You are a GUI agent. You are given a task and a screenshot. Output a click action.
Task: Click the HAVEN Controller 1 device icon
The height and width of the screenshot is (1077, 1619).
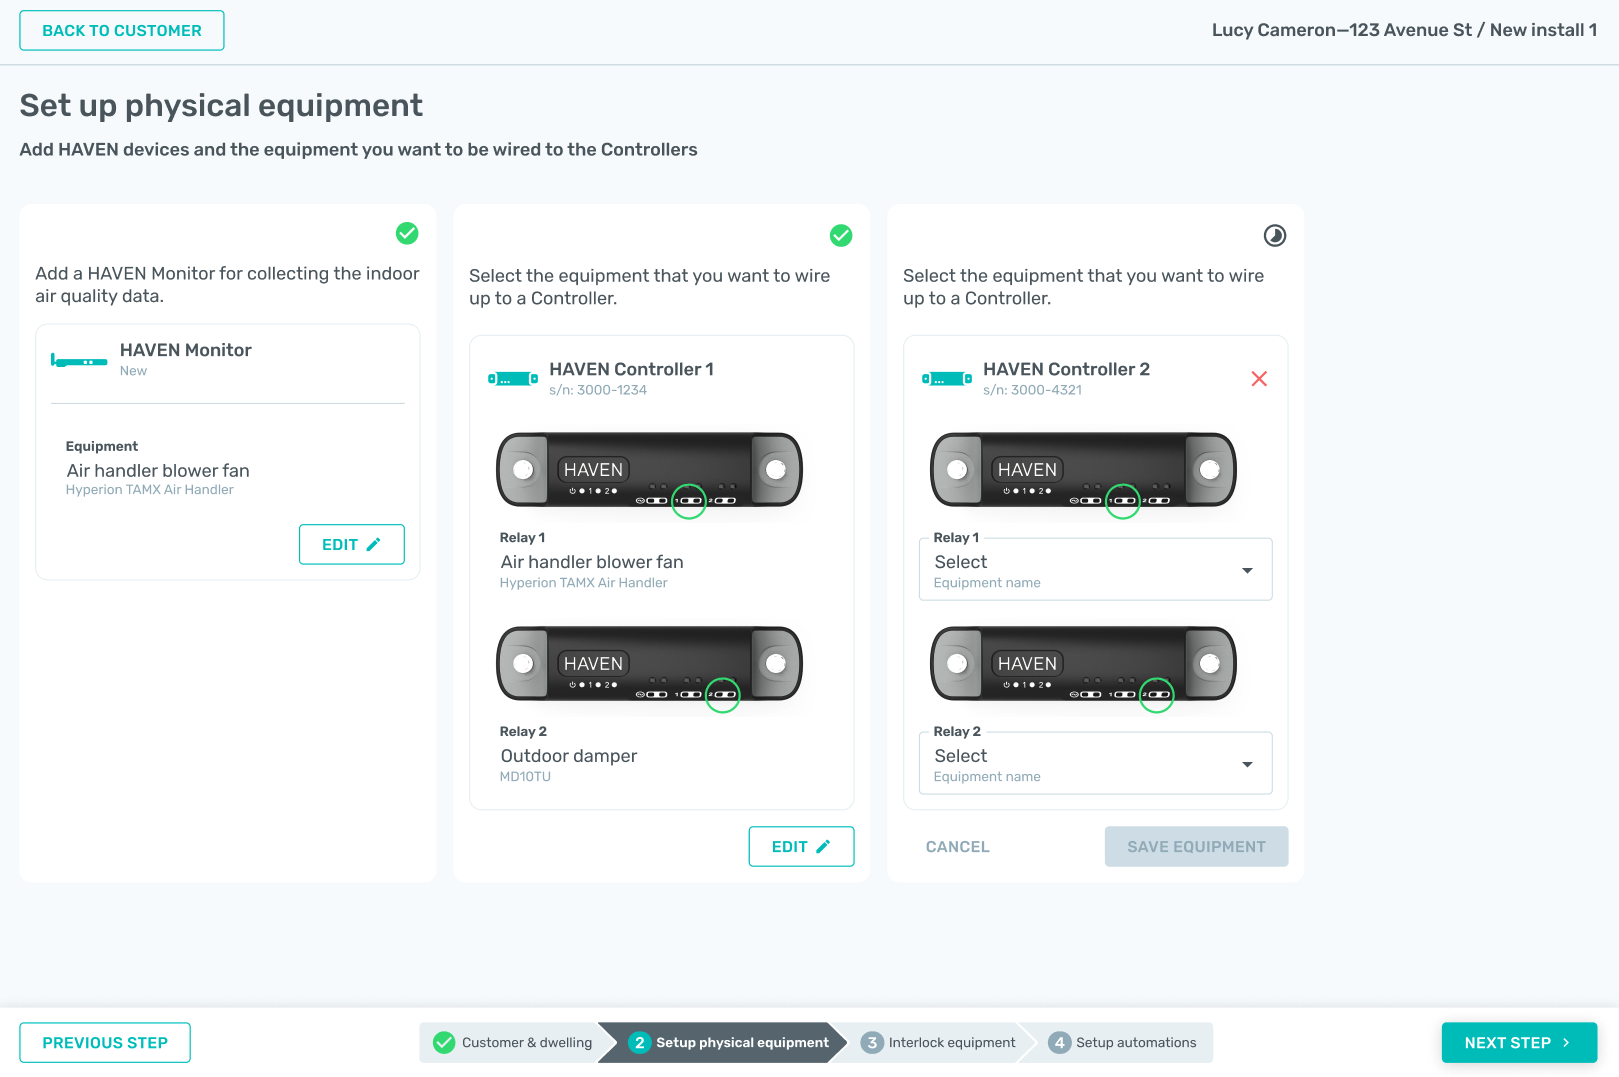[x=513, y=379]
